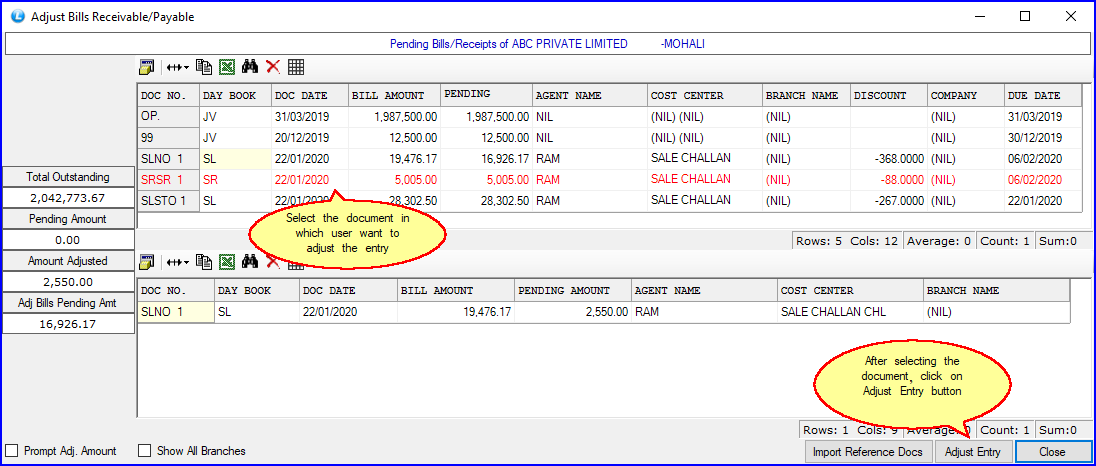
Task: Click the Rows: 5 Cols: 12 status entry
Action: (847, 241)
